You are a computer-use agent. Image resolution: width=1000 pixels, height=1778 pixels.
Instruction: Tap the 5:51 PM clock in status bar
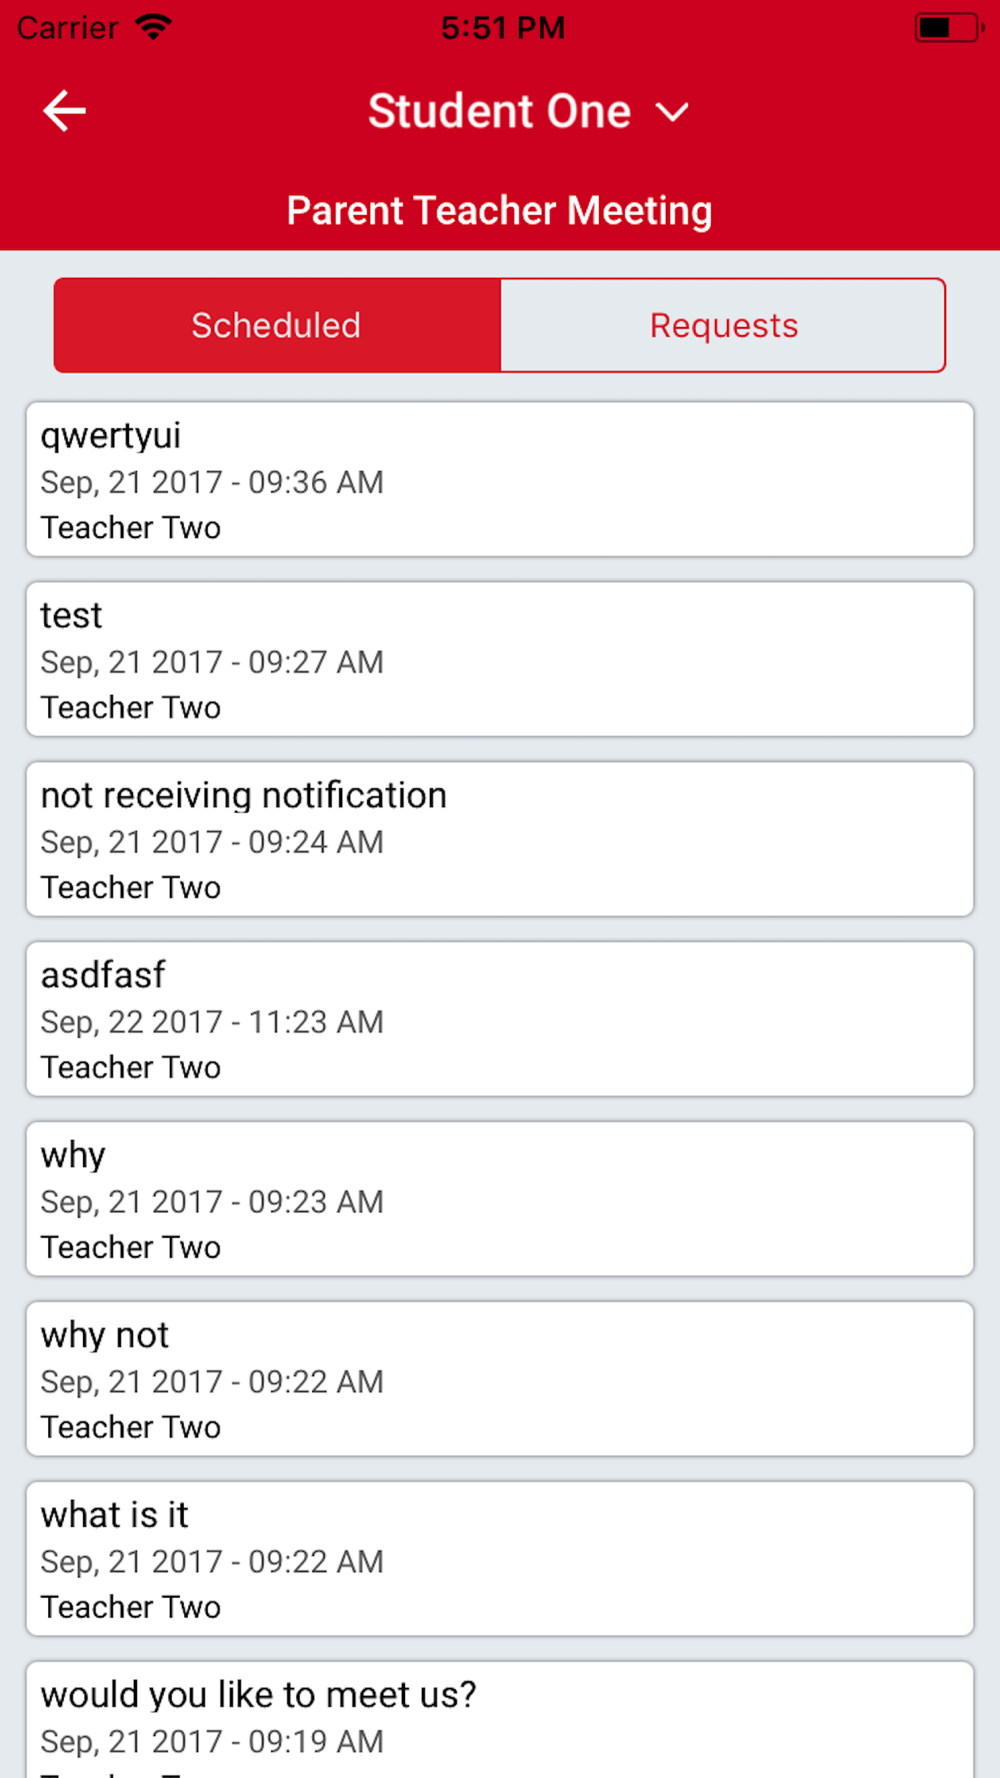(x=503, y=28)
